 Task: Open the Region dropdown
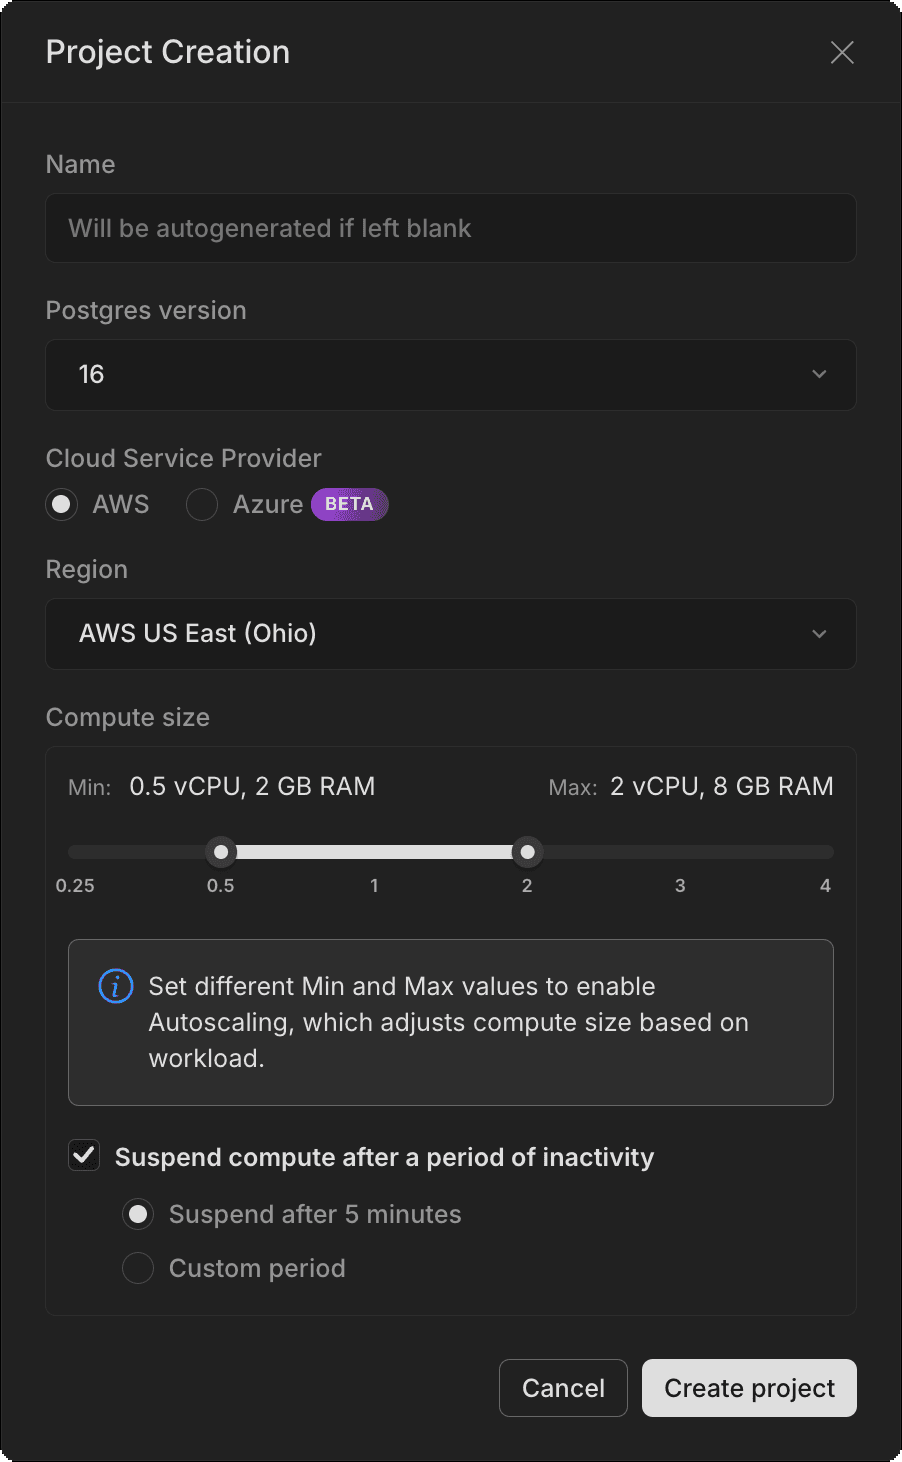tap(450, 634)
